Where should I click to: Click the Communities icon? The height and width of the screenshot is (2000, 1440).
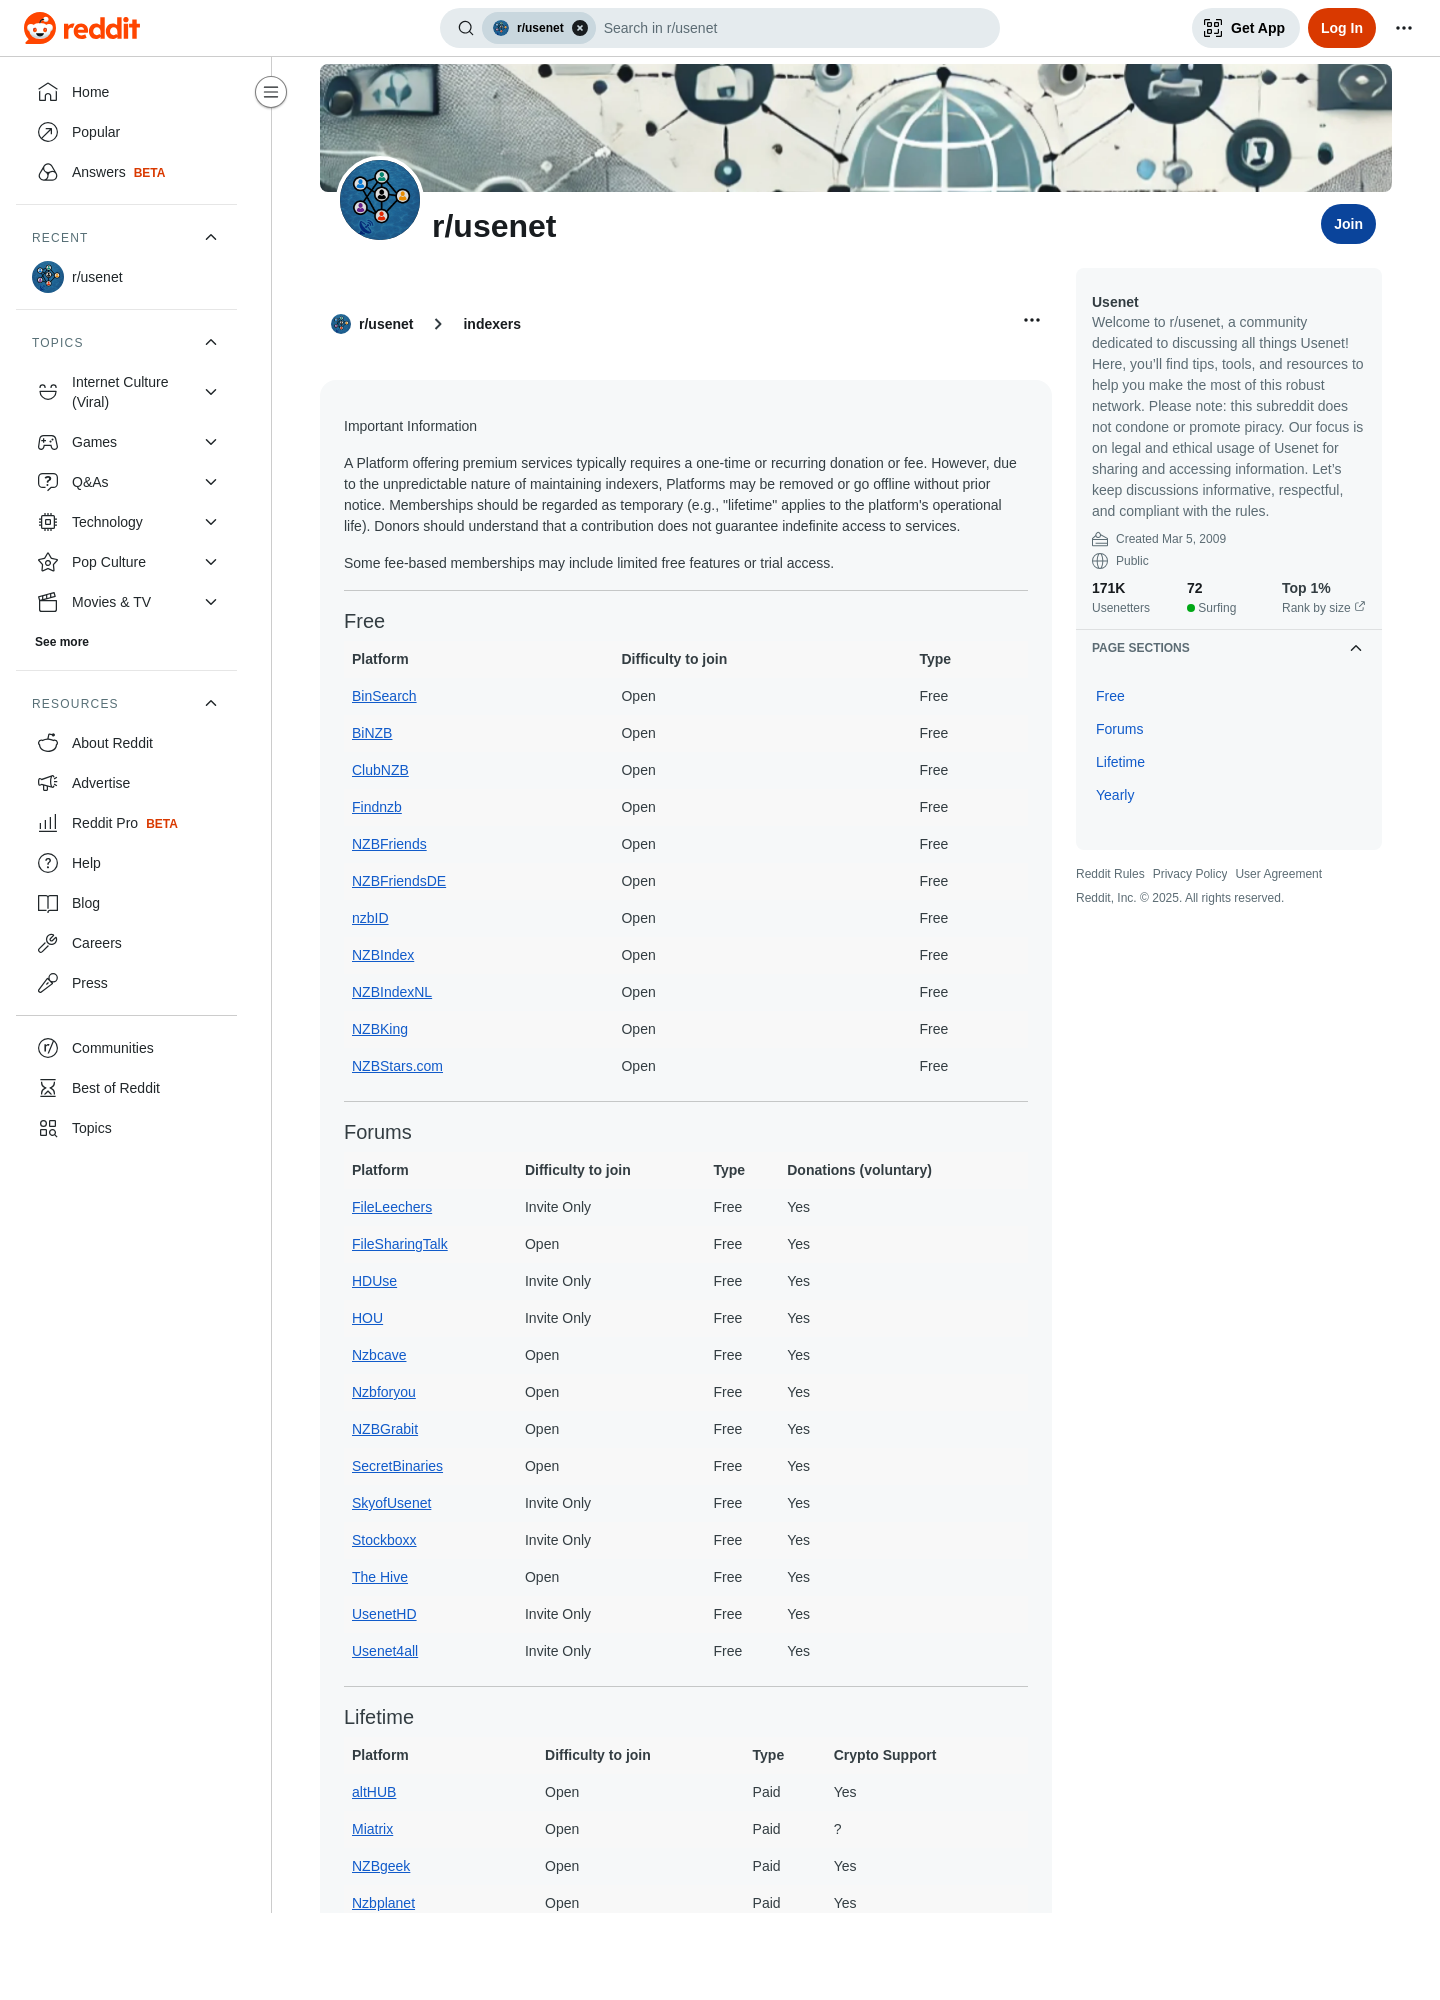coord(48,1048)
